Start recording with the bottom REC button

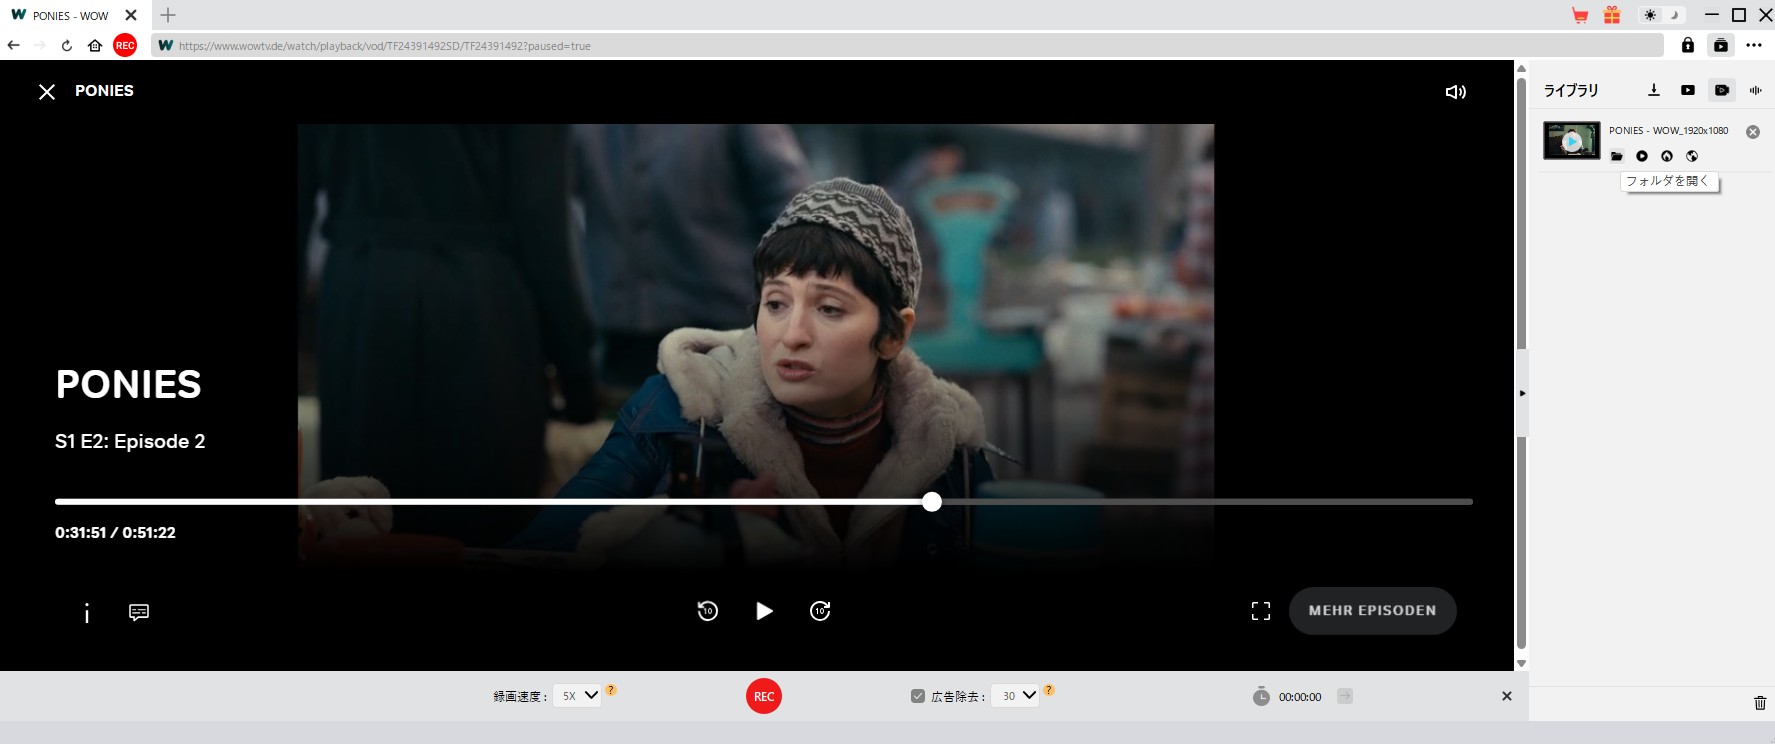coord(764,696)
